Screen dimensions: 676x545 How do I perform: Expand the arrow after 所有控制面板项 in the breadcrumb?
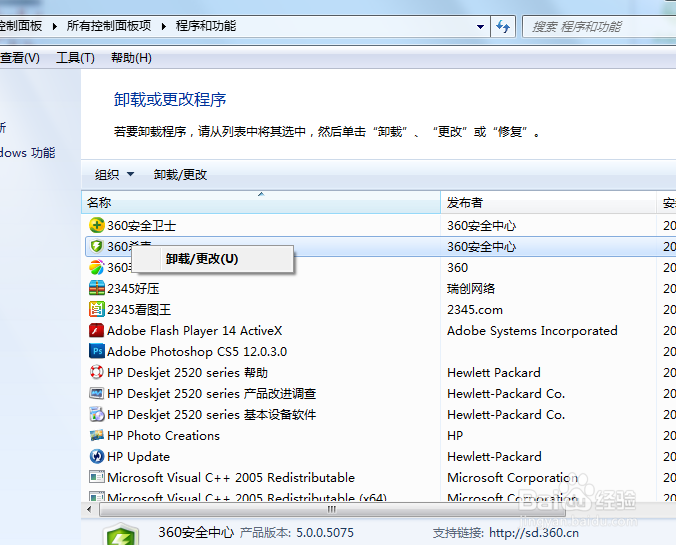click(163, 26)
